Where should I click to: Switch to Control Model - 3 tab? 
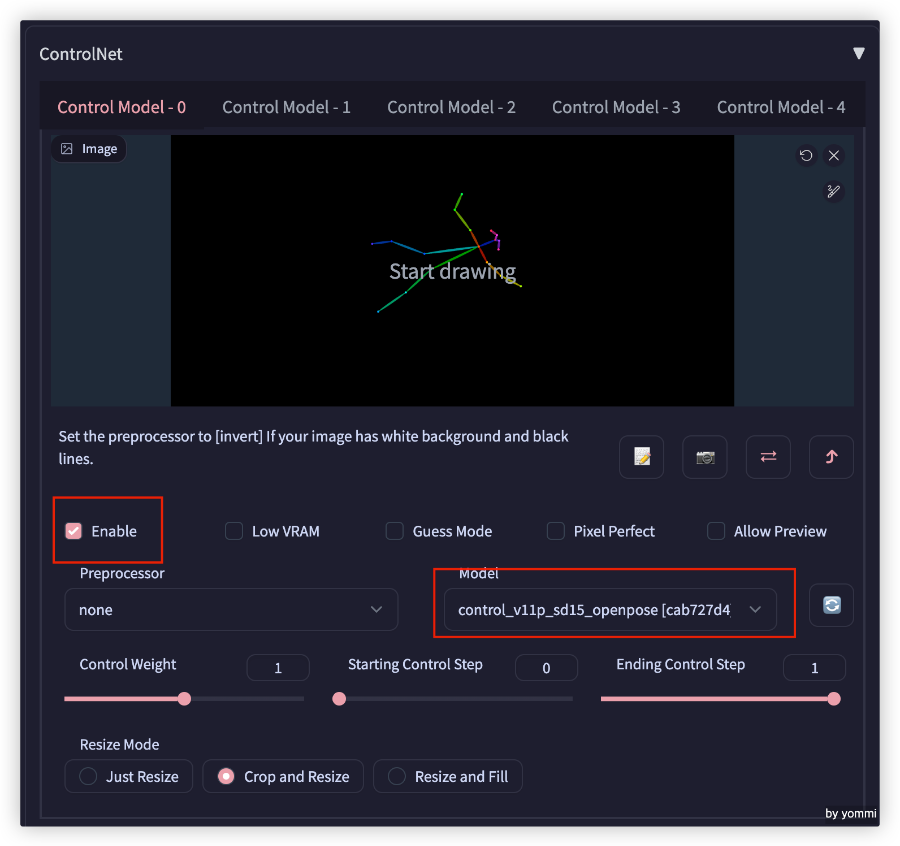tap(616, 107)
